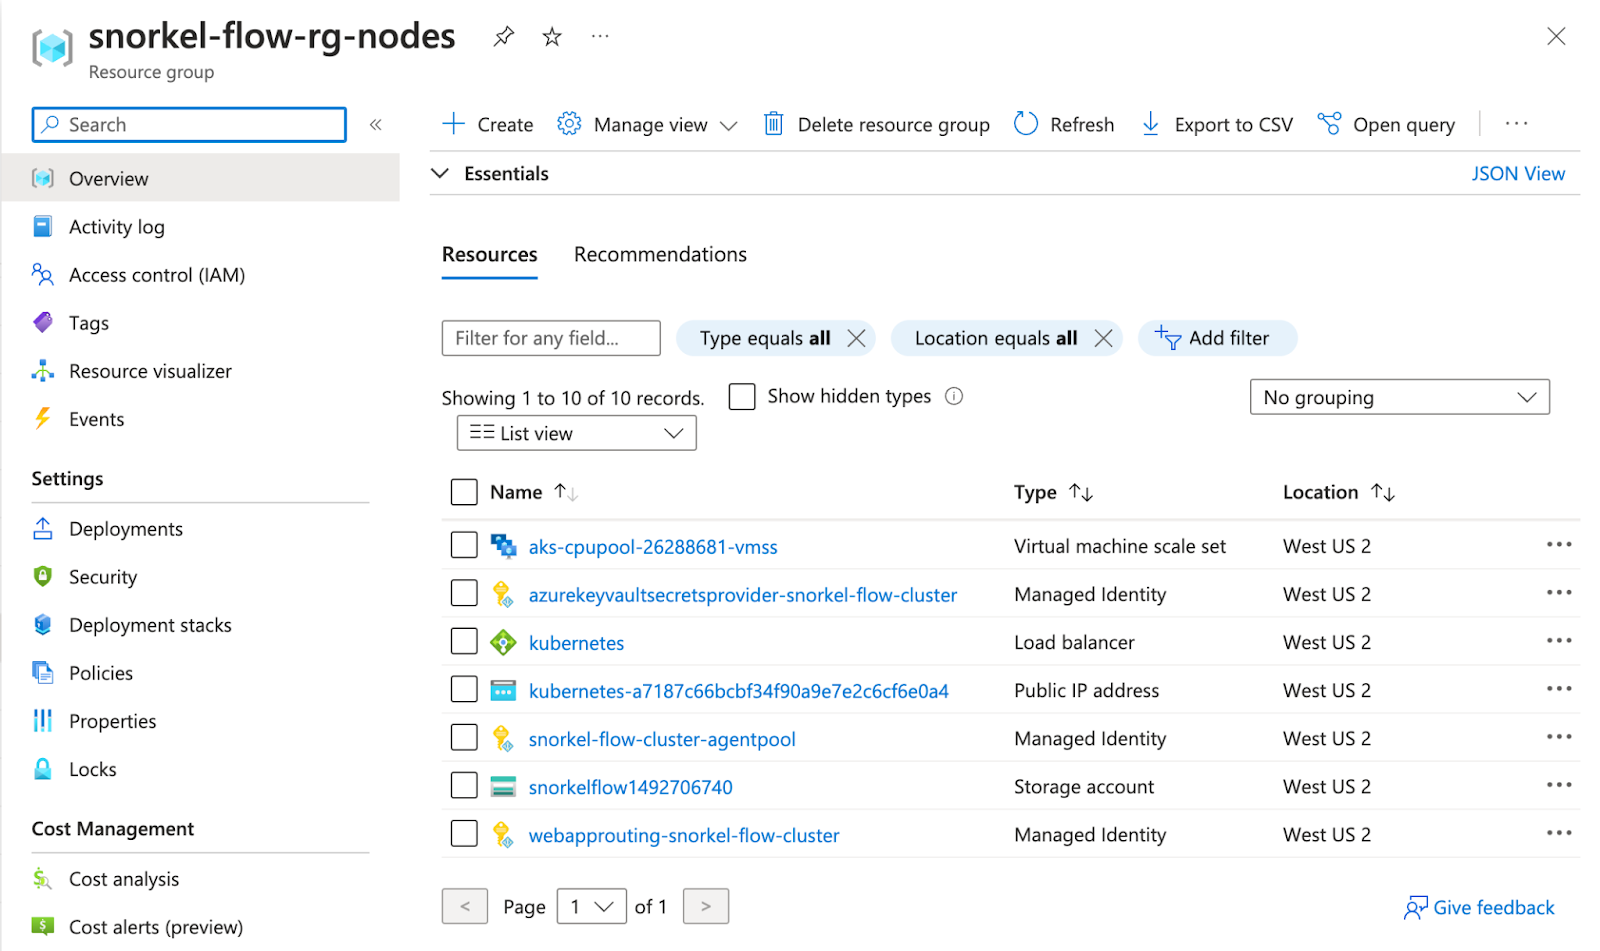Pin the snorkel-flow-rg-nodes resource group
1600x951 pixels.
click(503, 37)
